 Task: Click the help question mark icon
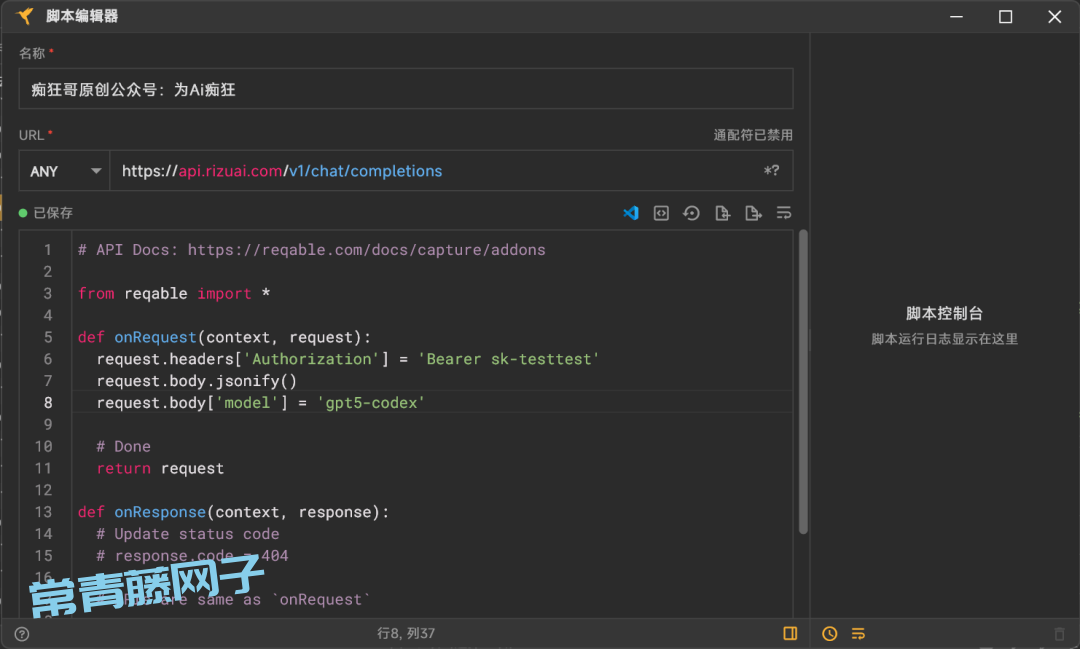pyautogui.click(x=22, y=633)
